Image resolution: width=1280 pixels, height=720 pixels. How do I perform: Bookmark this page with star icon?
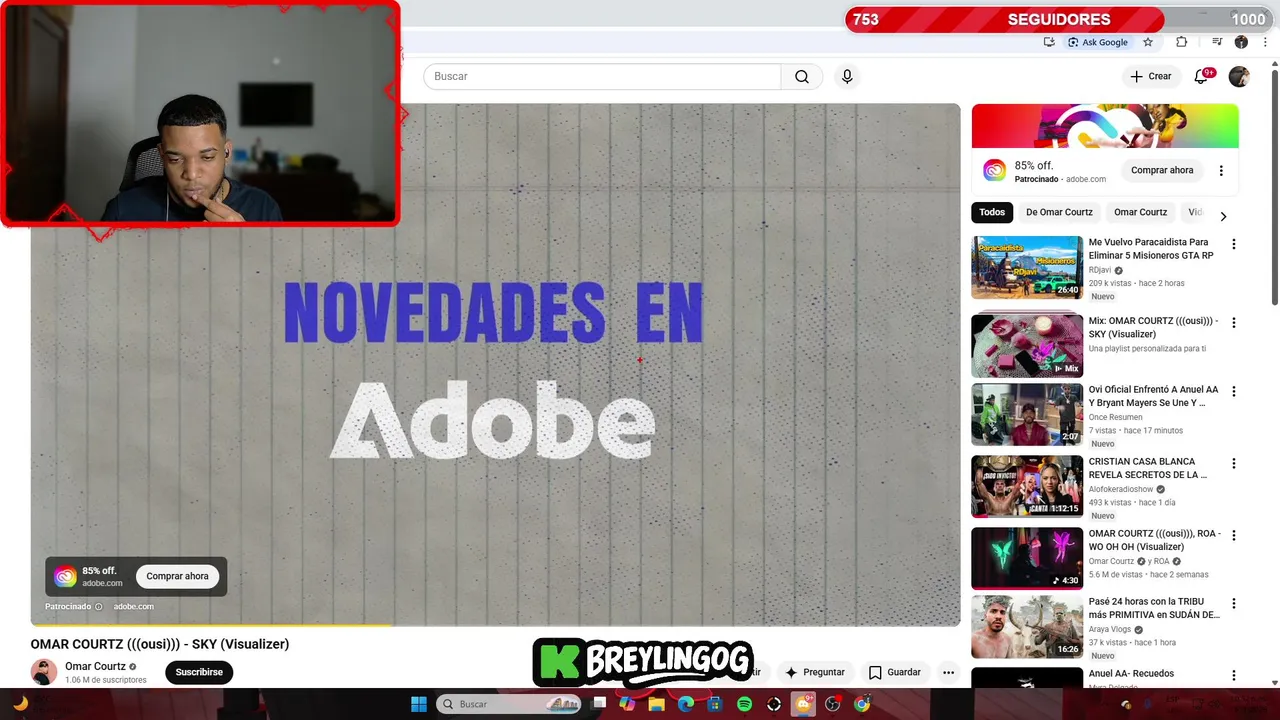1148,42
